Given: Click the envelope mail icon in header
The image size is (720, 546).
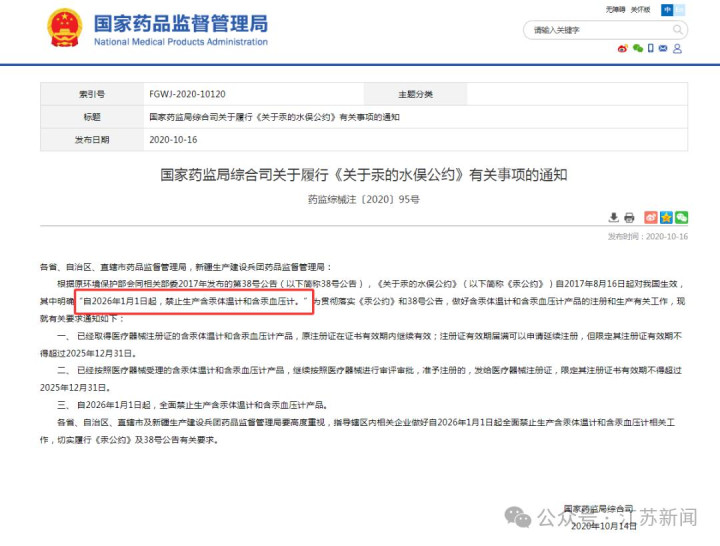Looking at the screenshot, I should 663,48.
